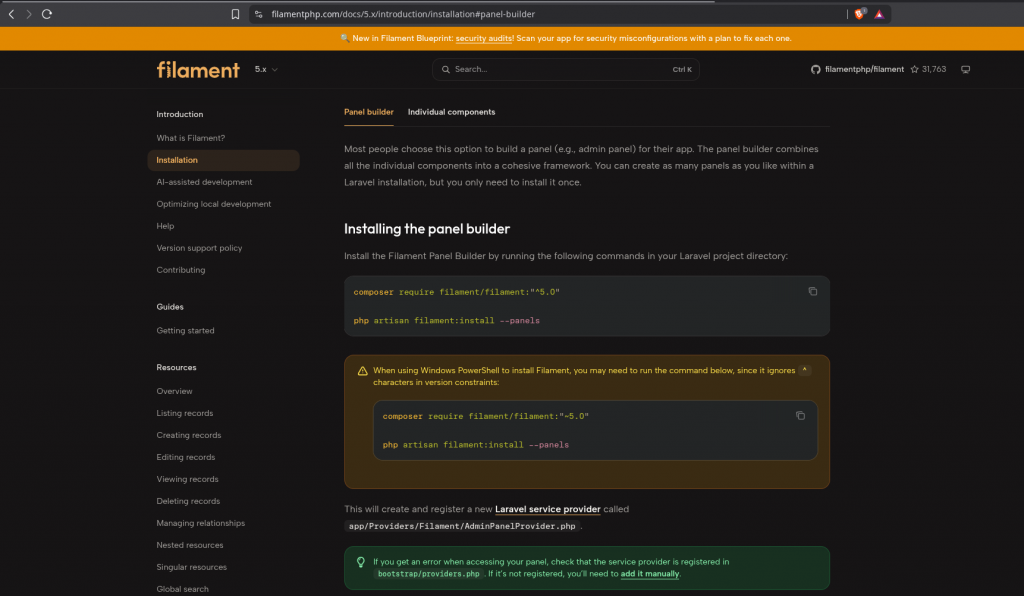Copy the PowerShell ~5.0 code block

click(x=800, y=415)
